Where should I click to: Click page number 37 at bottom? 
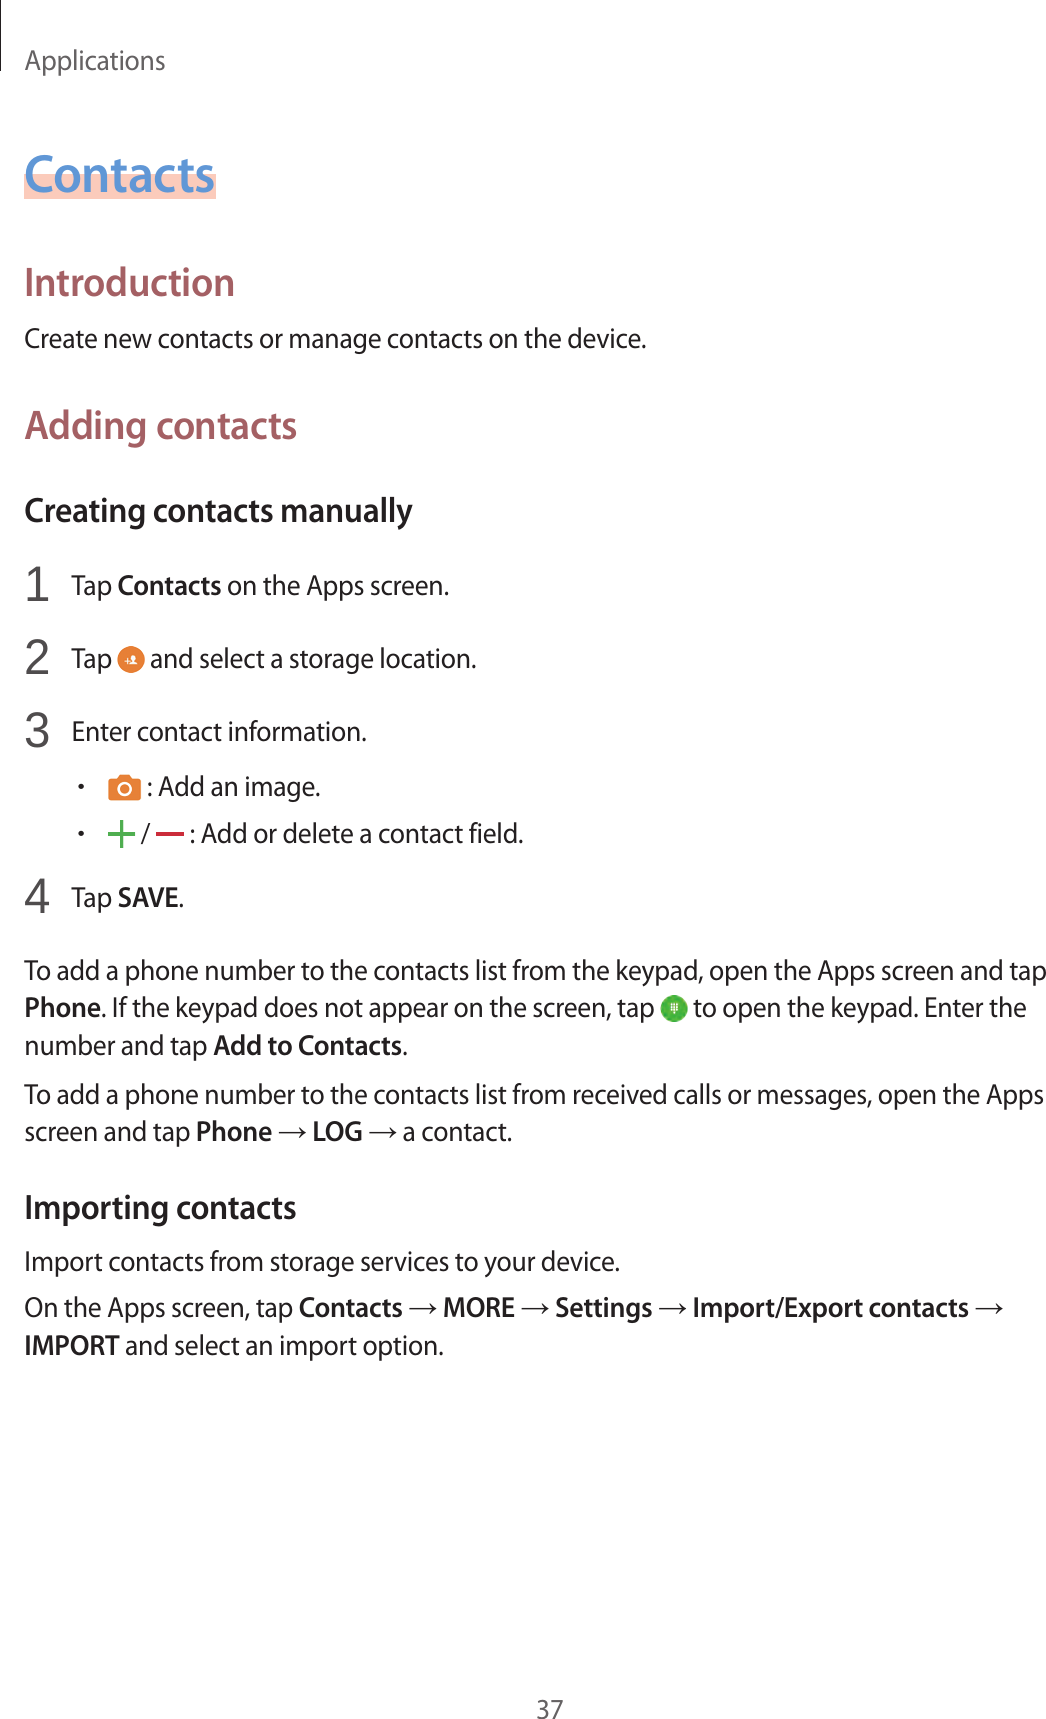[549, 1709]
